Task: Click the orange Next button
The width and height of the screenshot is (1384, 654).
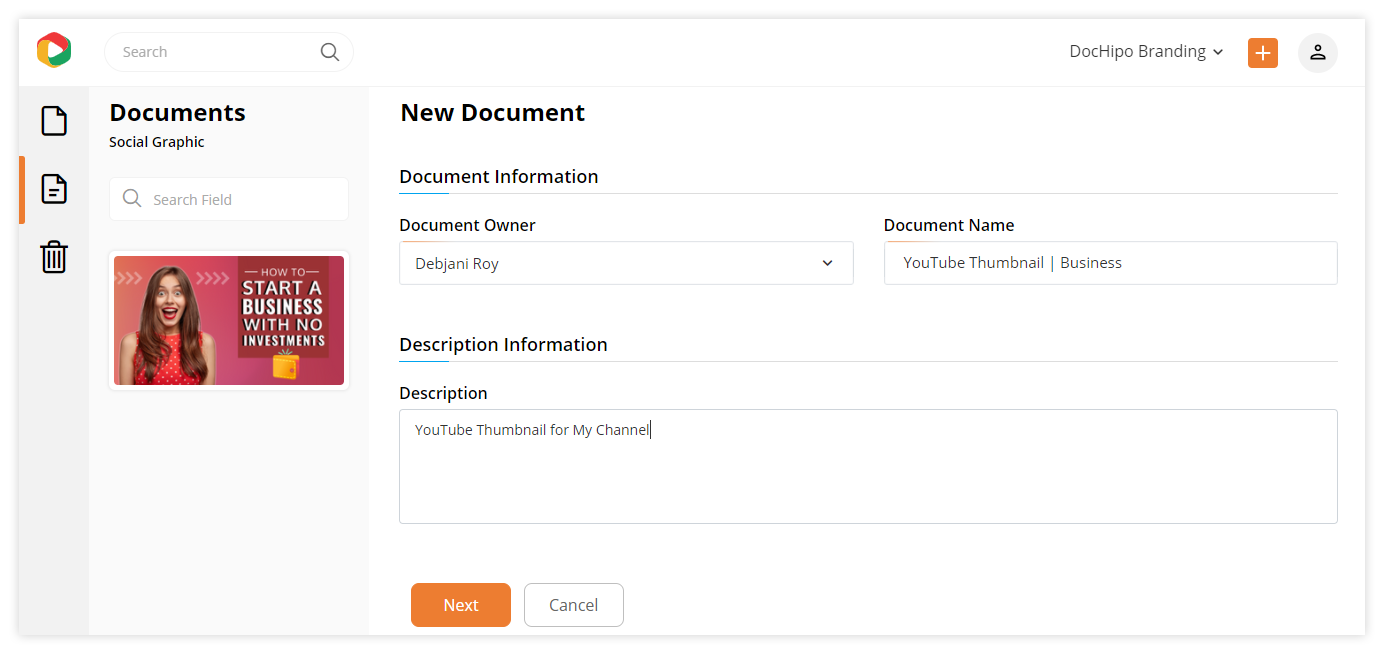Action: point(461,605)
